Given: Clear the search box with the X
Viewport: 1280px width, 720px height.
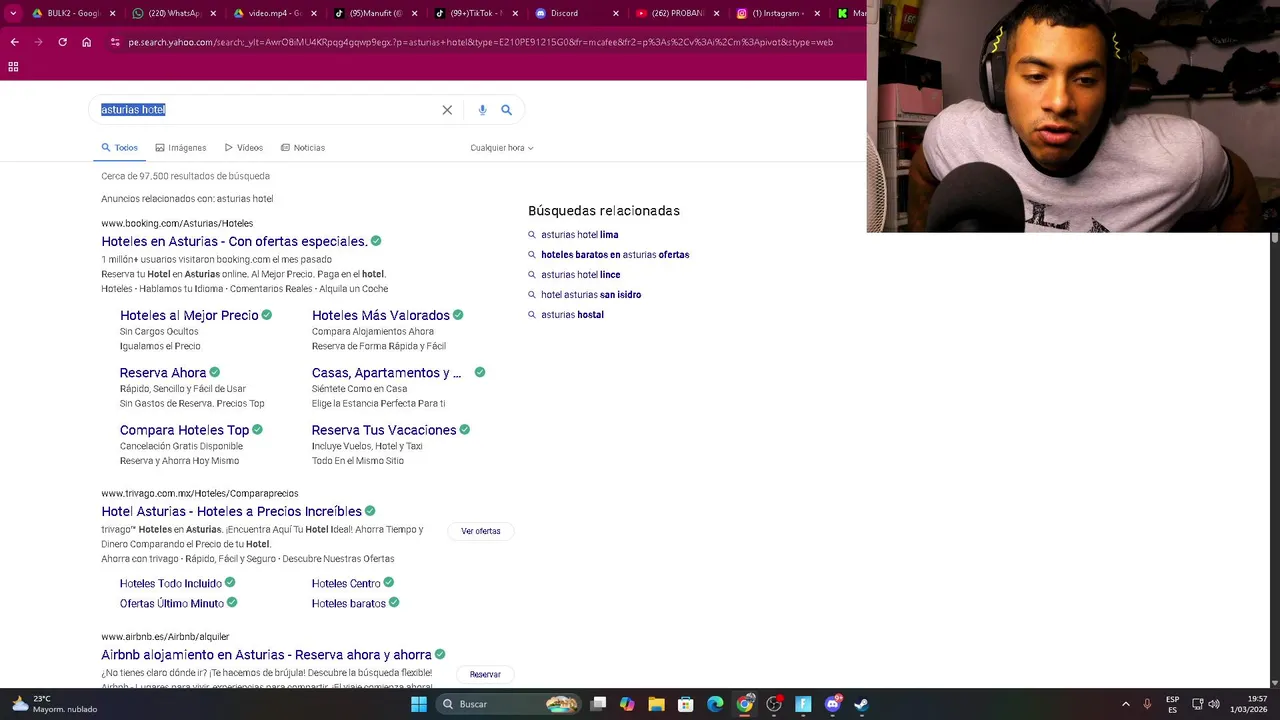Looking at the screenshot, I should click(x=447, y=110).
